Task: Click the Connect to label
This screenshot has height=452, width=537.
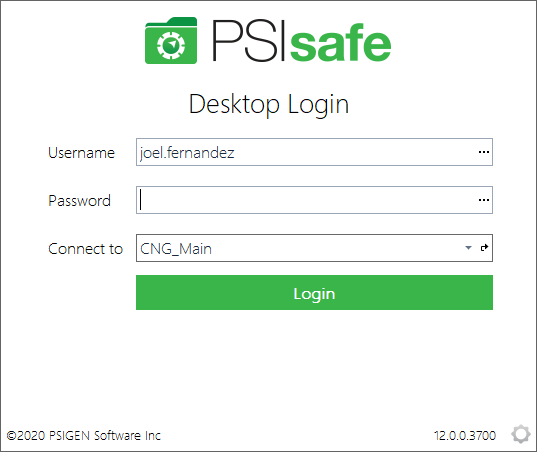Action: point(85,249)
